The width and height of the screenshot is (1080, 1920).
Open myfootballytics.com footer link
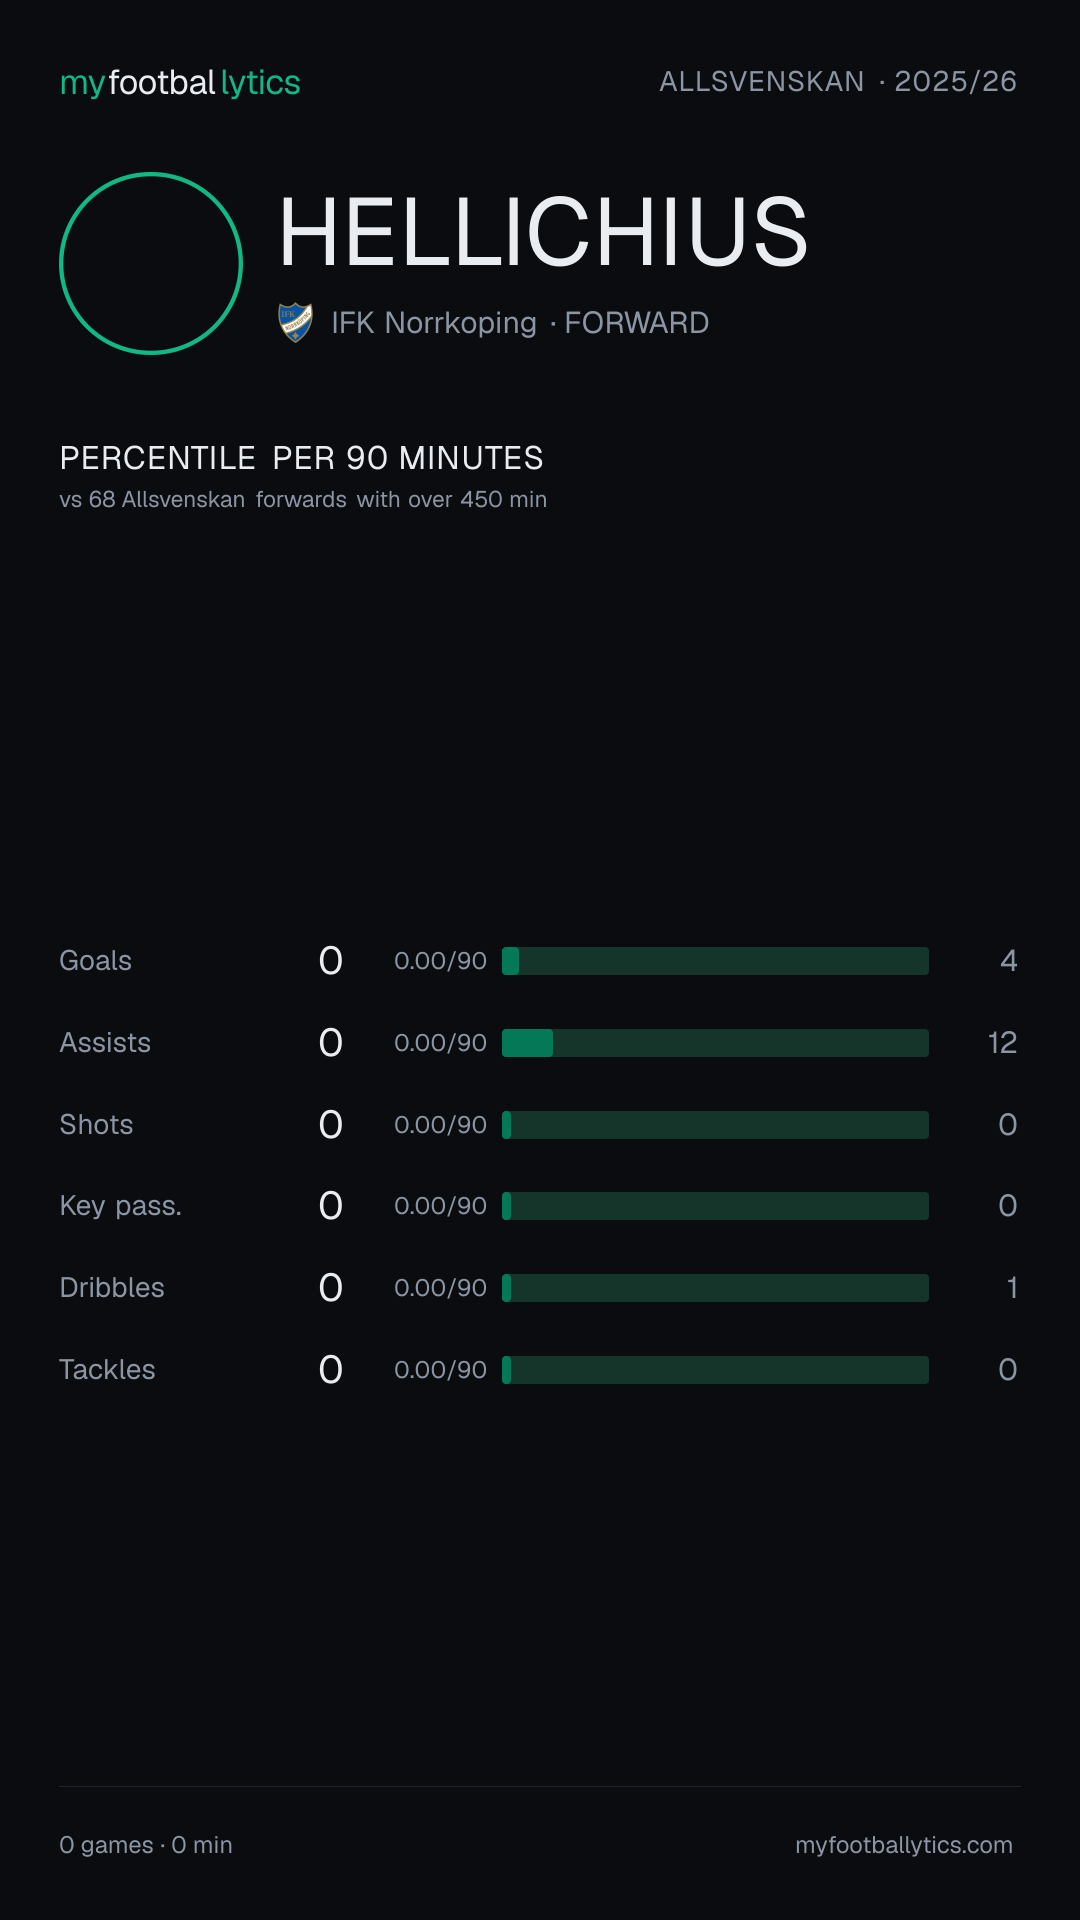(904, 1845)
